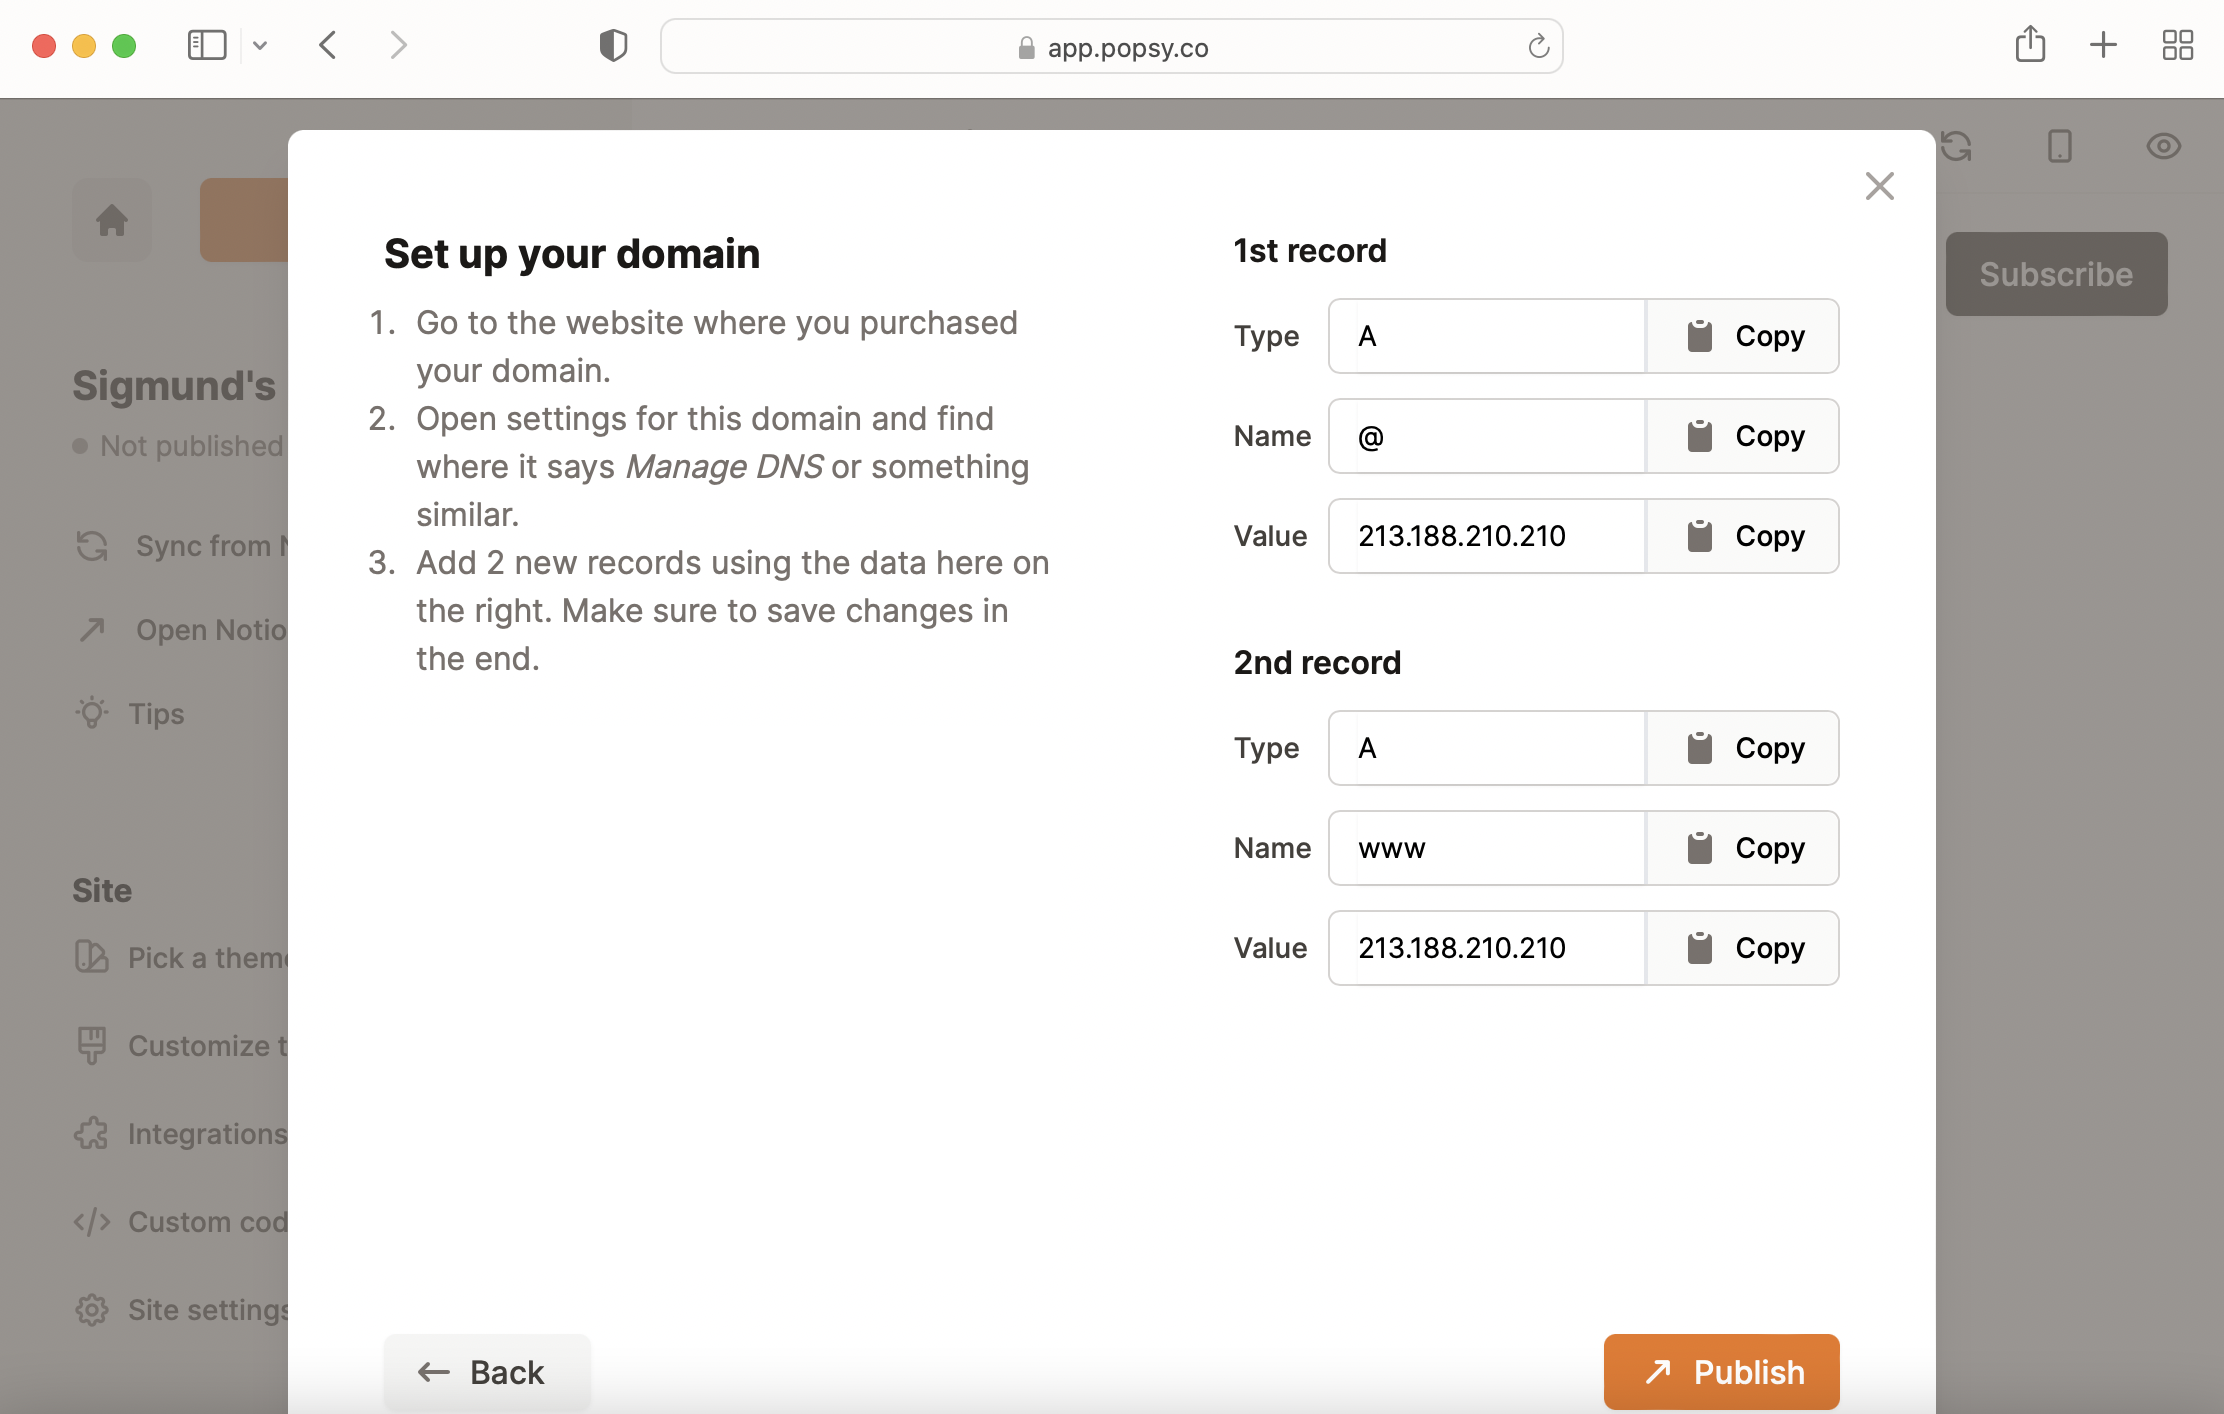
Task: Toggle the preview eye icon
Action: (x=2163, y=147)
